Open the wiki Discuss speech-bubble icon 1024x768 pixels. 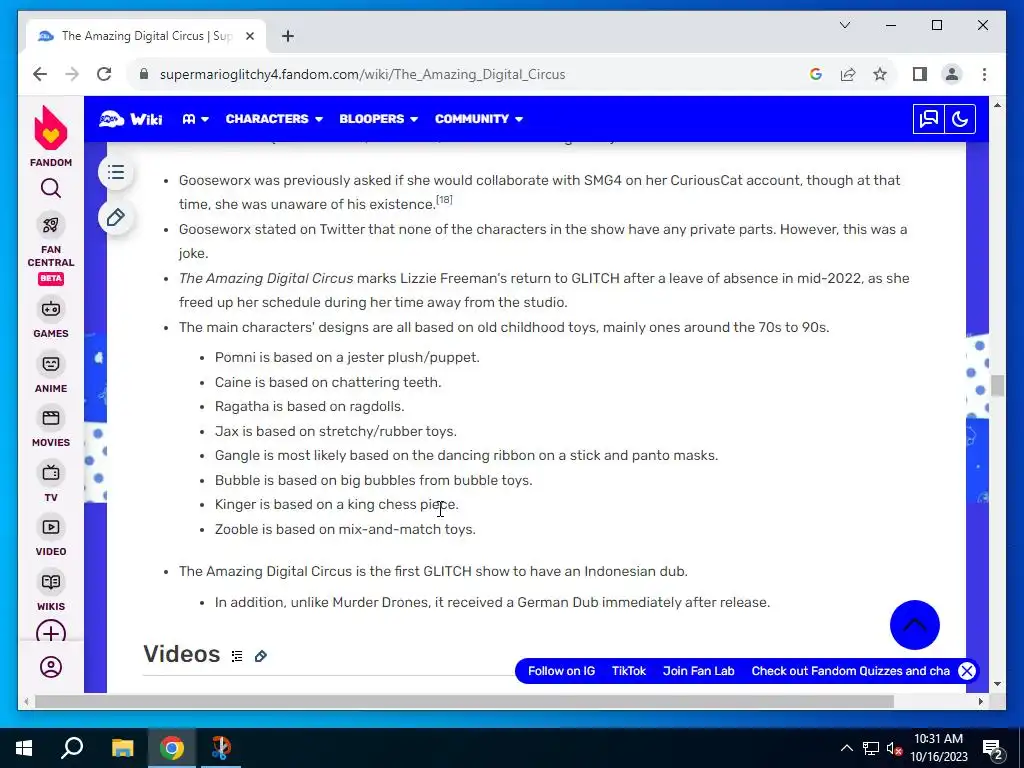tap(928, 119)
